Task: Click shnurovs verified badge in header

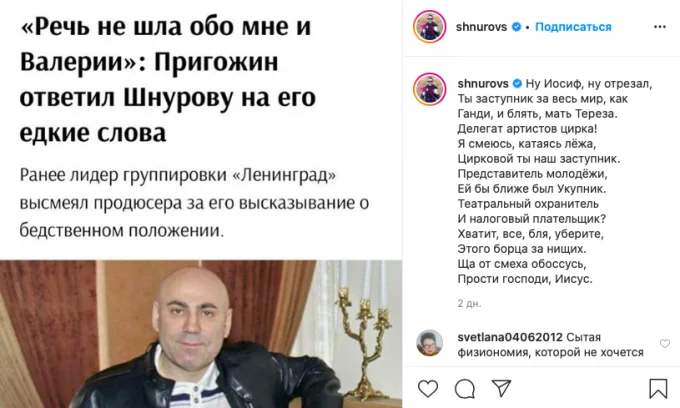Action: tap(516, 27)
